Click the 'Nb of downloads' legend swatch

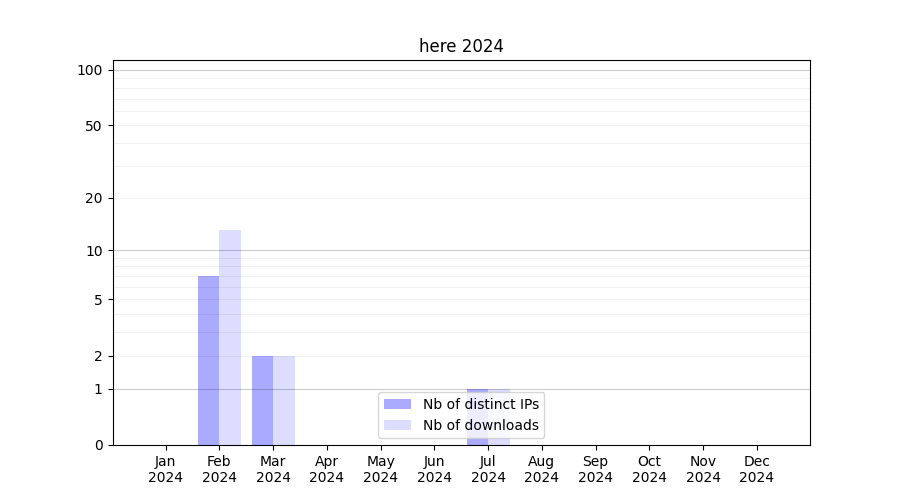click(x=397, y=425)
